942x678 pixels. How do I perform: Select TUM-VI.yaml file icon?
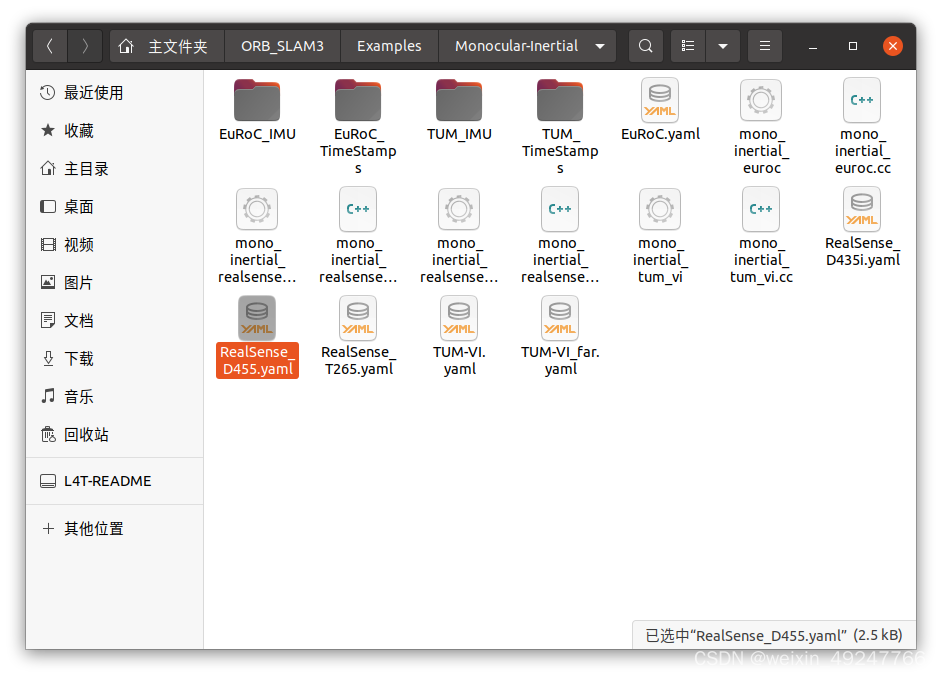point(459,318)
